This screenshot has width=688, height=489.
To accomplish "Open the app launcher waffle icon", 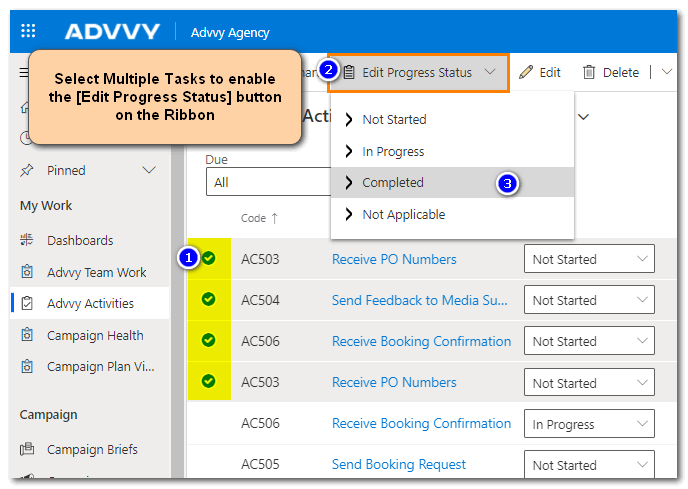I will coord(28,32).
